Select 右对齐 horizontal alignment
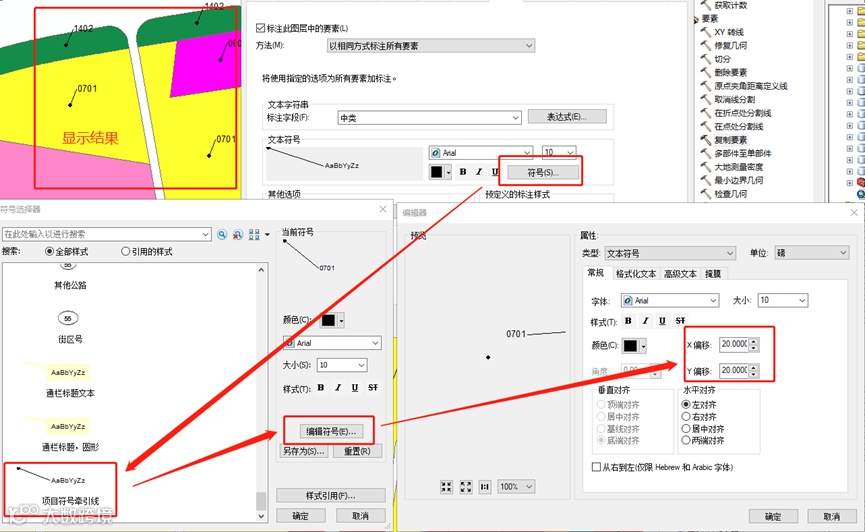Viewport: 865px width, 532px height. [x=686, y=417]
